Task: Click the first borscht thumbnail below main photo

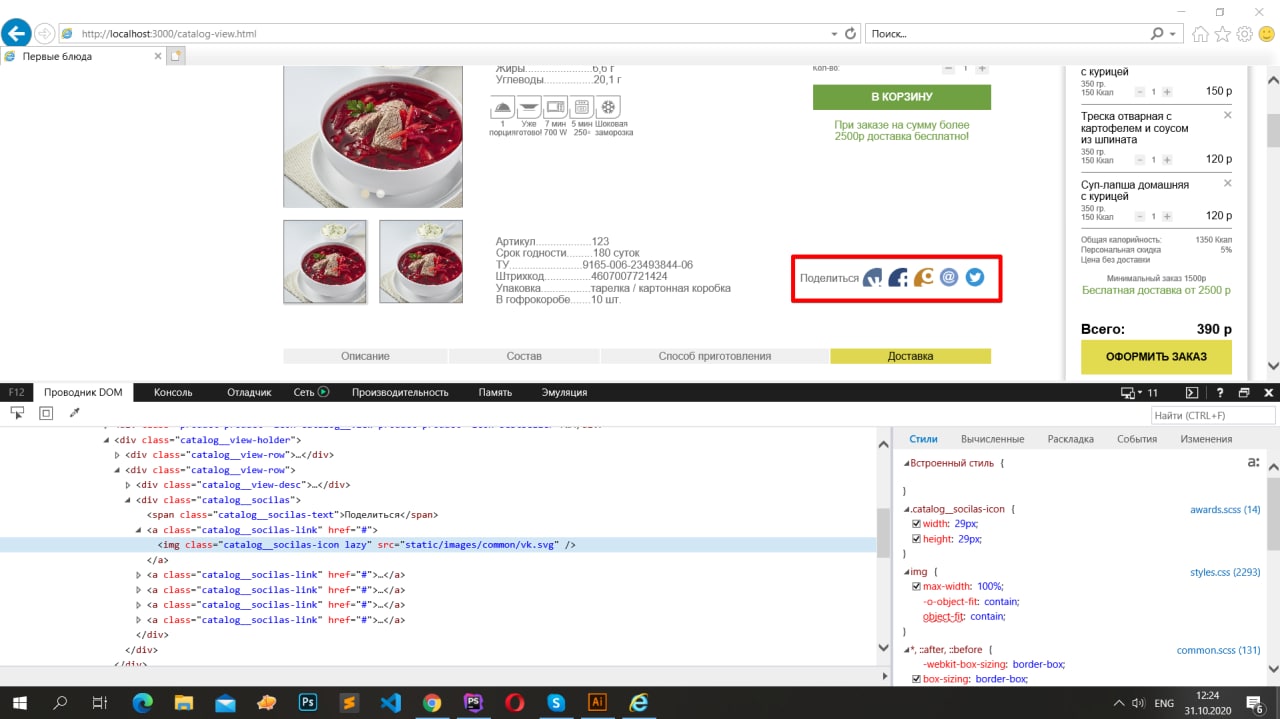Action: (325, 261)
